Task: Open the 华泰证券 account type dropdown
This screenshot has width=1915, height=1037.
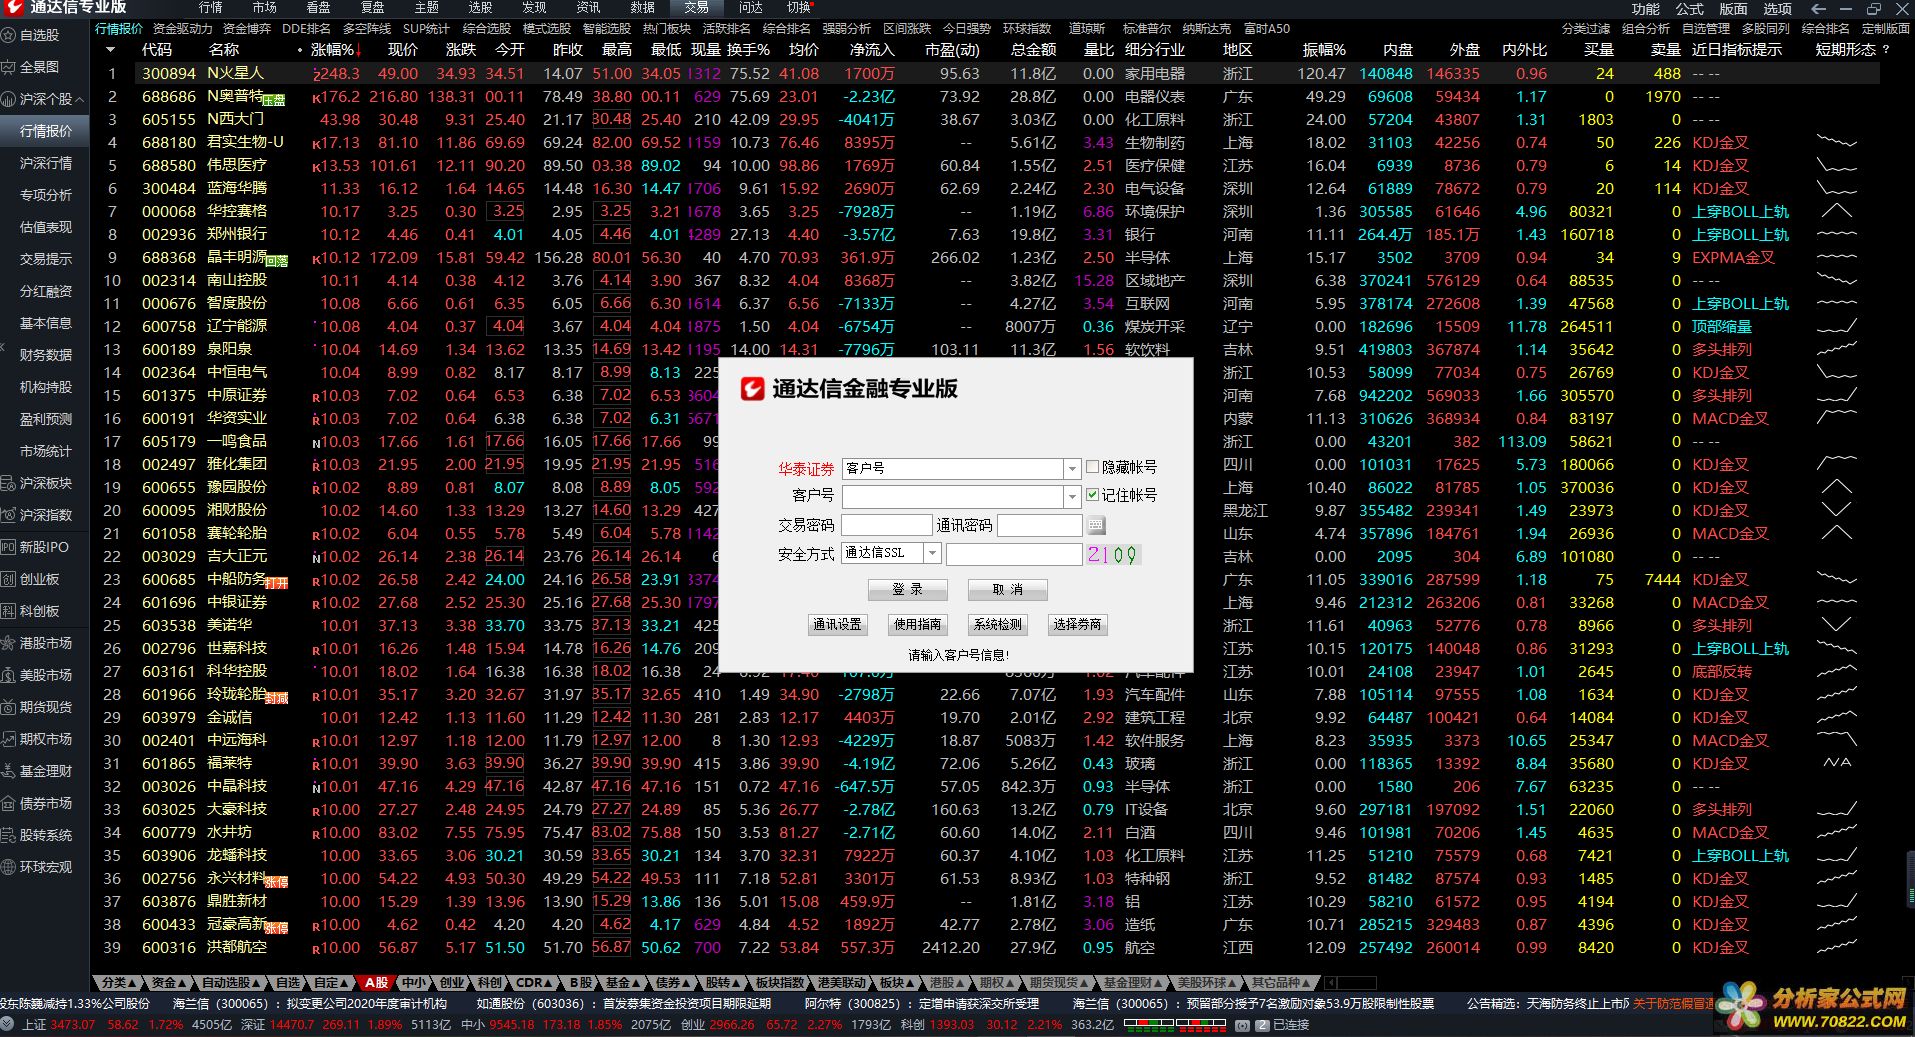Action: point(1072,468)
